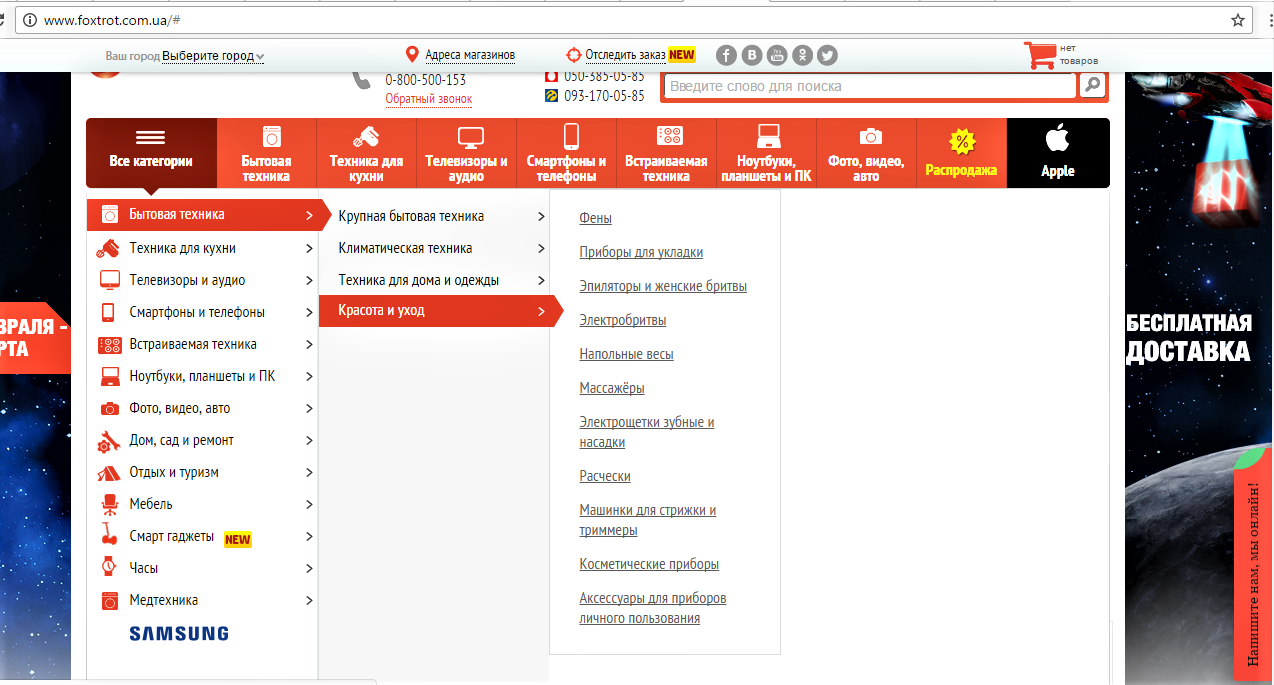Open the Распродажа percent sale tab

pos(961,153)
